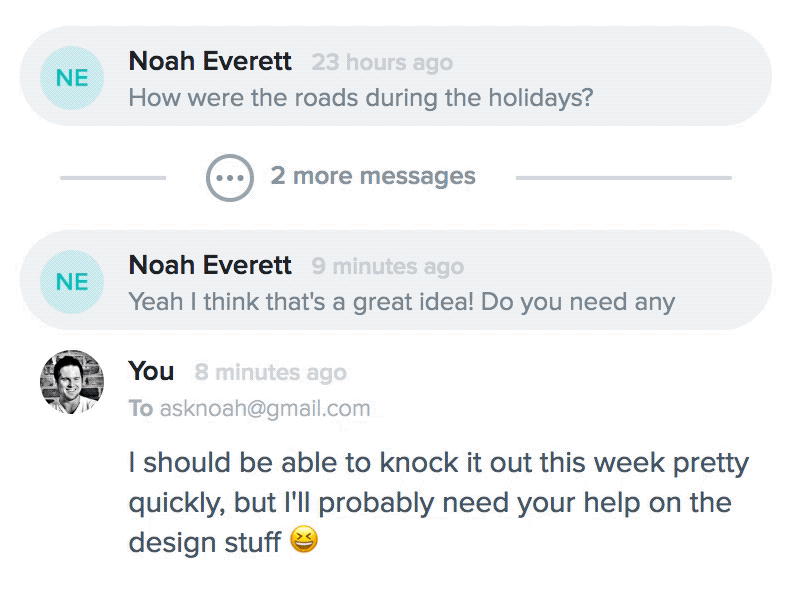Select the circular dots icon between message groups
800x600 pixels.
point(232,176)
